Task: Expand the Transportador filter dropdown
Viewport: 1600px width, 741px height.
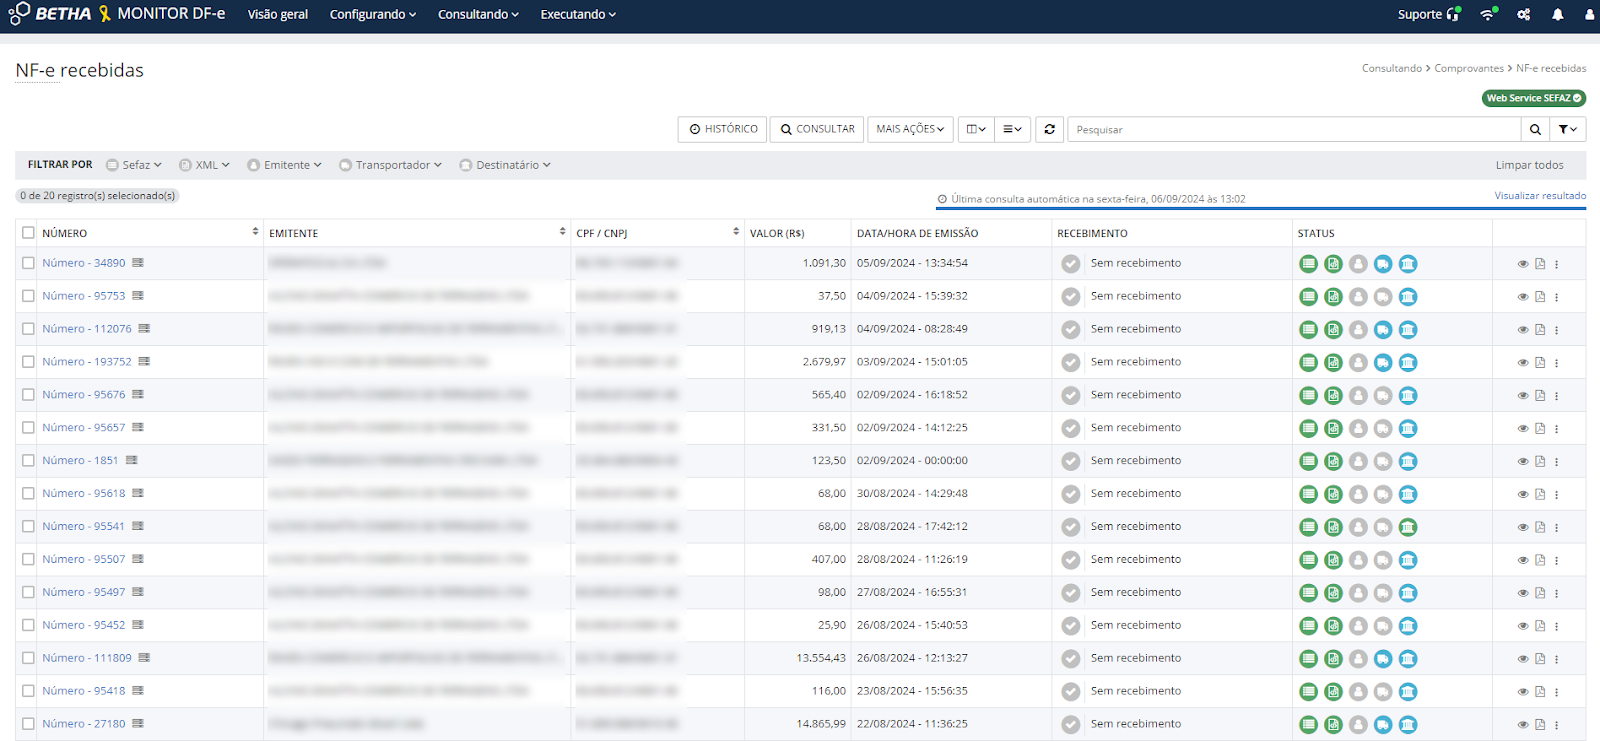Action: coord(391,165)
